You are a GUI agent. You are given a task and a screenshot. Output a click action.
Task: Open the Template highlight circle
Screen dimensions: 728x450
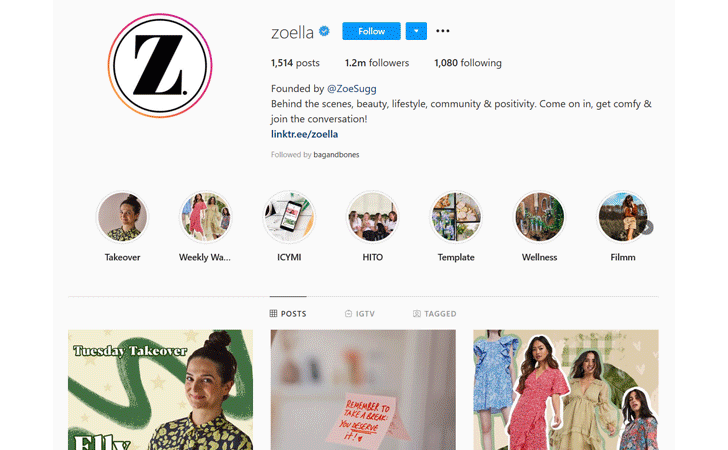point(455,217)
